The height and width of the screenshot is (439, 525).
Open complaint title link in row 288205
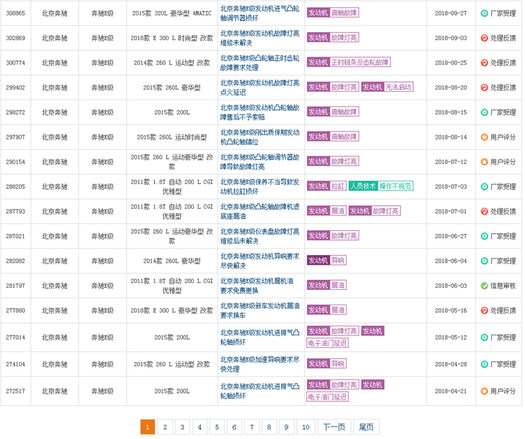260,187
